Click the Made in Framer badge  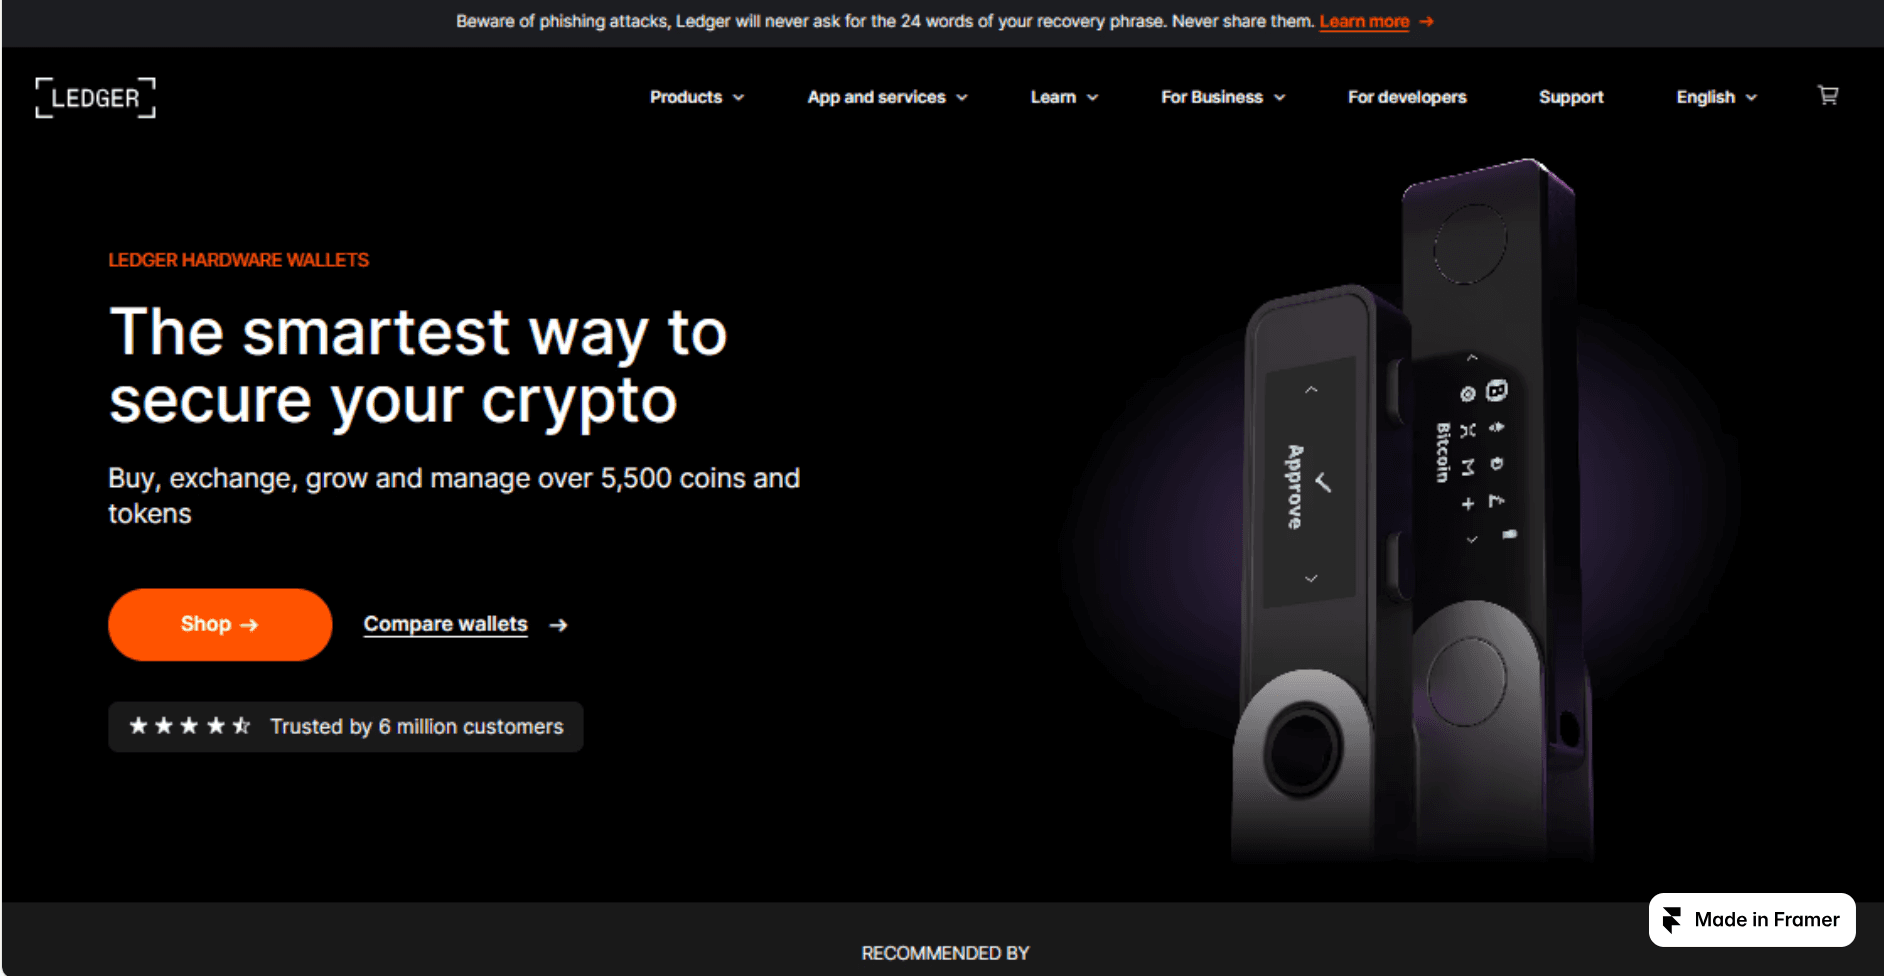point(1752,920)
